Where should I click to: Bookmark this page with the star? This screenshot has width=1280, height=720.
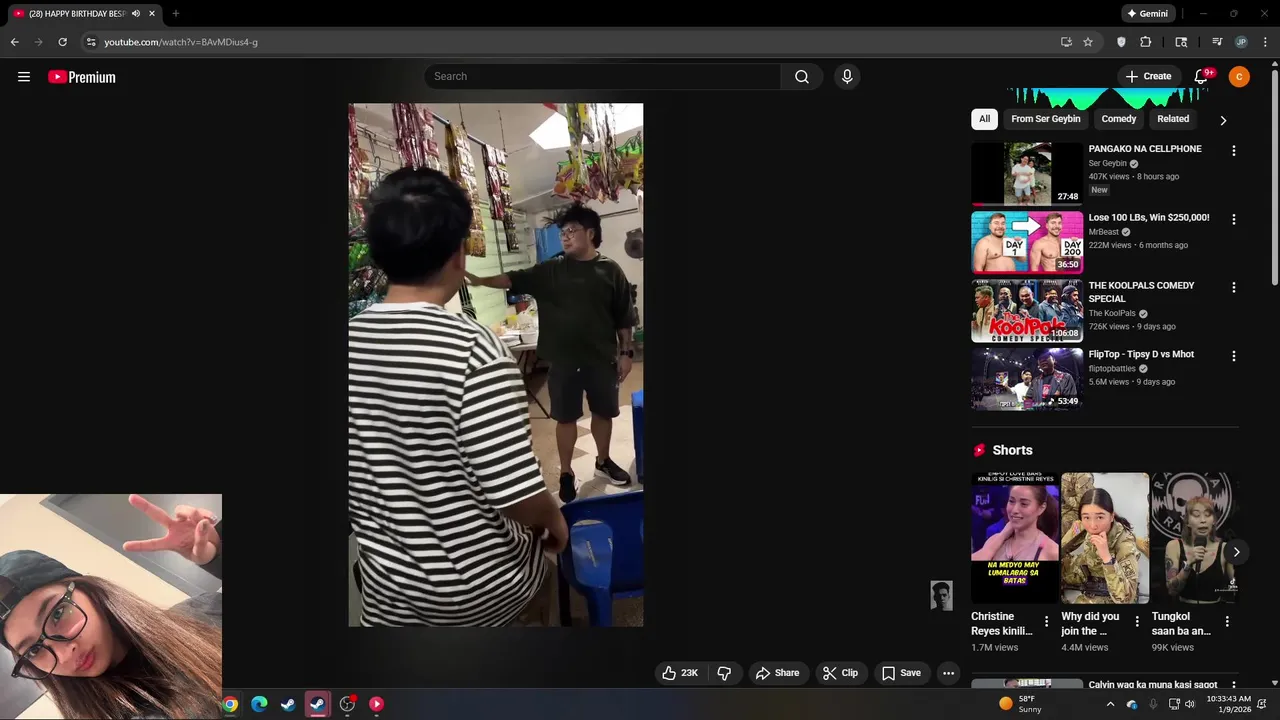coord(1088,42)
